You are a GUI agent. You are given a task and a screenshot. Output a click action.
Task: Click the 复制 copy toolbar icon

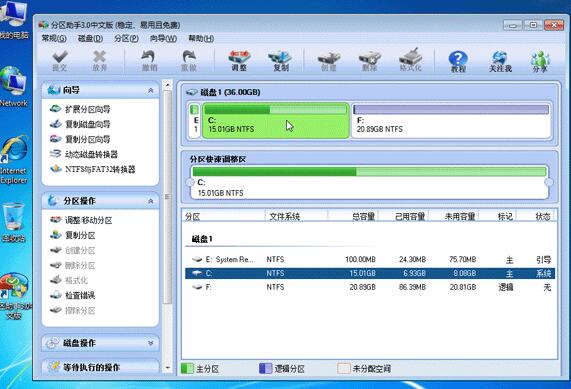coord(280,60)
